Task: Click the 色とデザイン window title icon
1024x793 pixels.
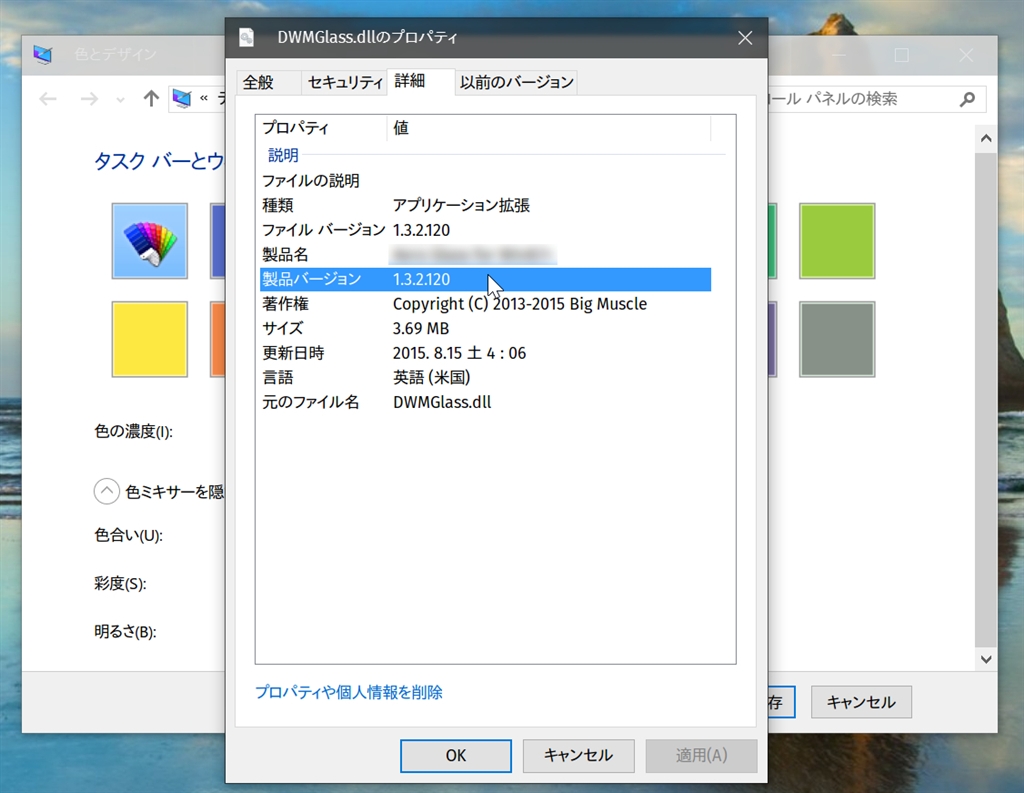Action: pyautogui.click(x=43, y=55)
